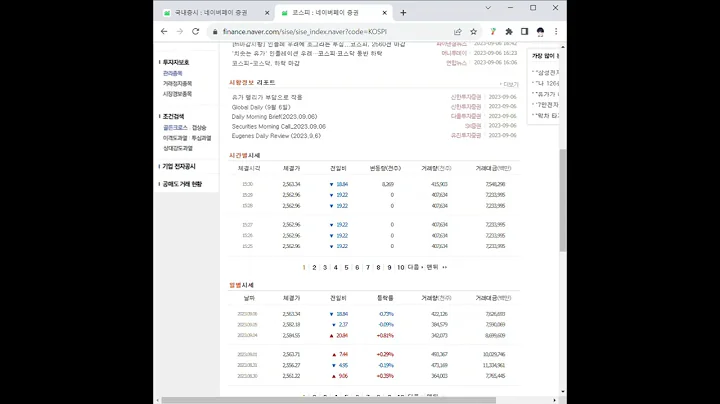
Task: Switch to the 국내증시 네이버페이 증권 tab
Action: point(216,13)
